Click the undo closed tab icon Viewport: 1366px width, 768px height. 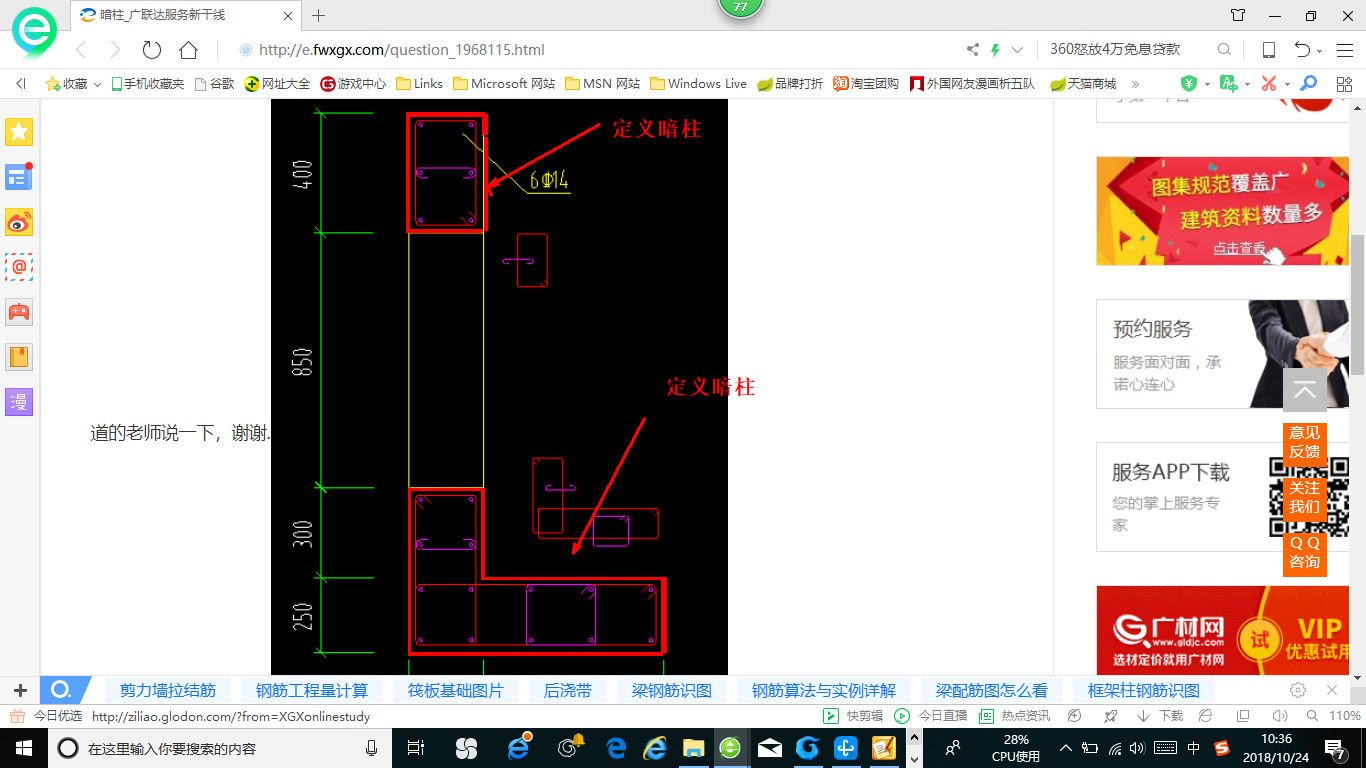click(x=1302, y=50)
